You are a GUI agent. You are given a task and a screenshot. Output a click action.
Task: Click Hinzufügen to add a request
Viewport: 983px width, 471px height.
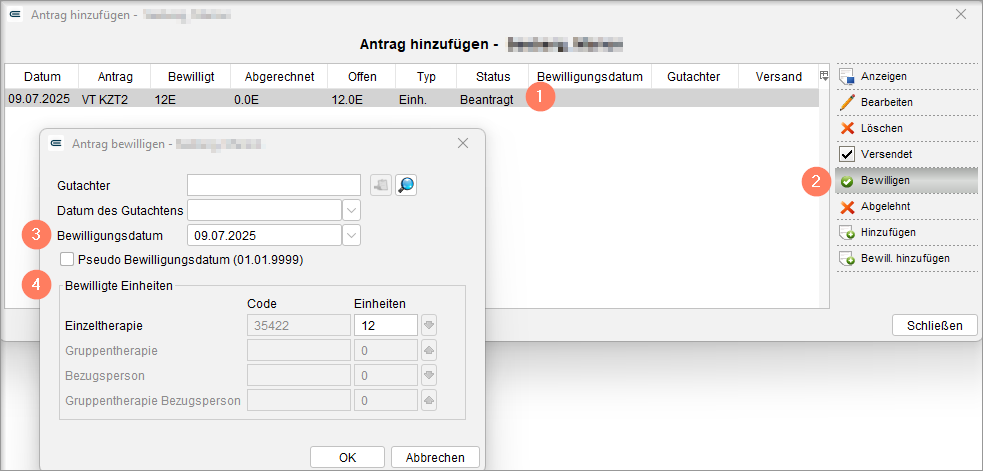(x=907, y=233)
